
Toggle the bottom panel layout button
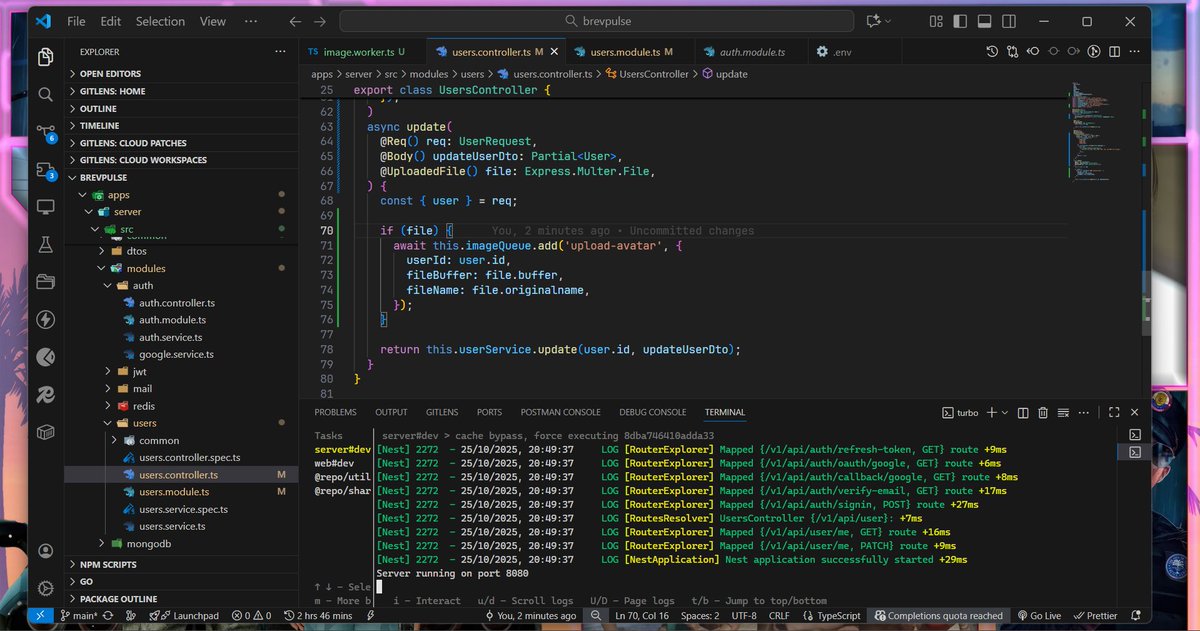point(984,21)
